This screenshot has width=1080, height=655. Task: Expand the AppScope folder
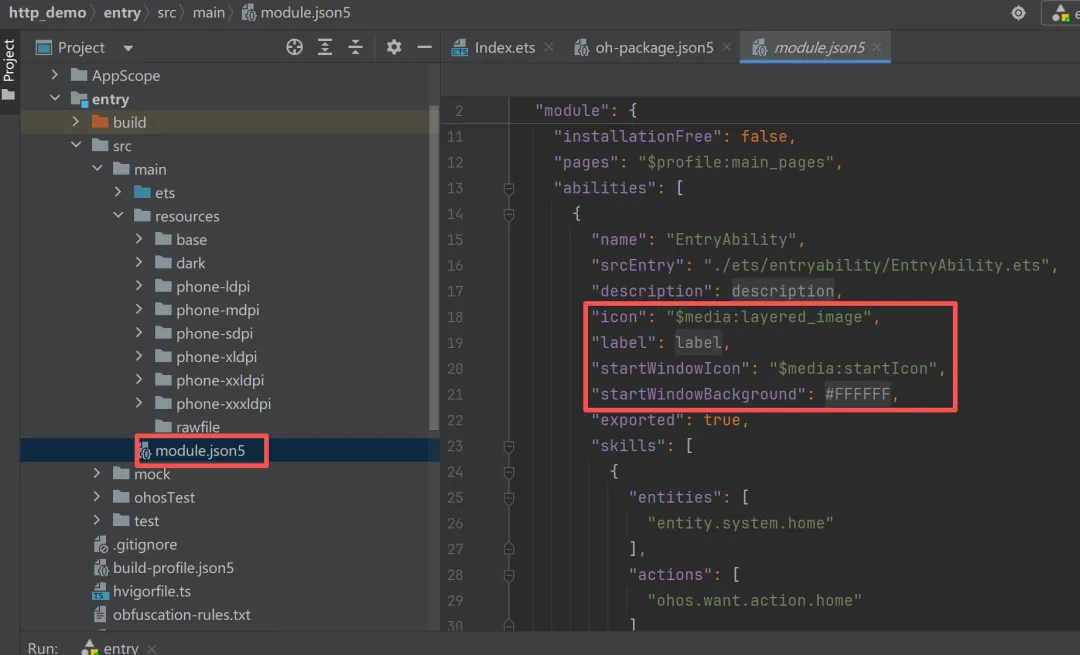coord(55,74)
